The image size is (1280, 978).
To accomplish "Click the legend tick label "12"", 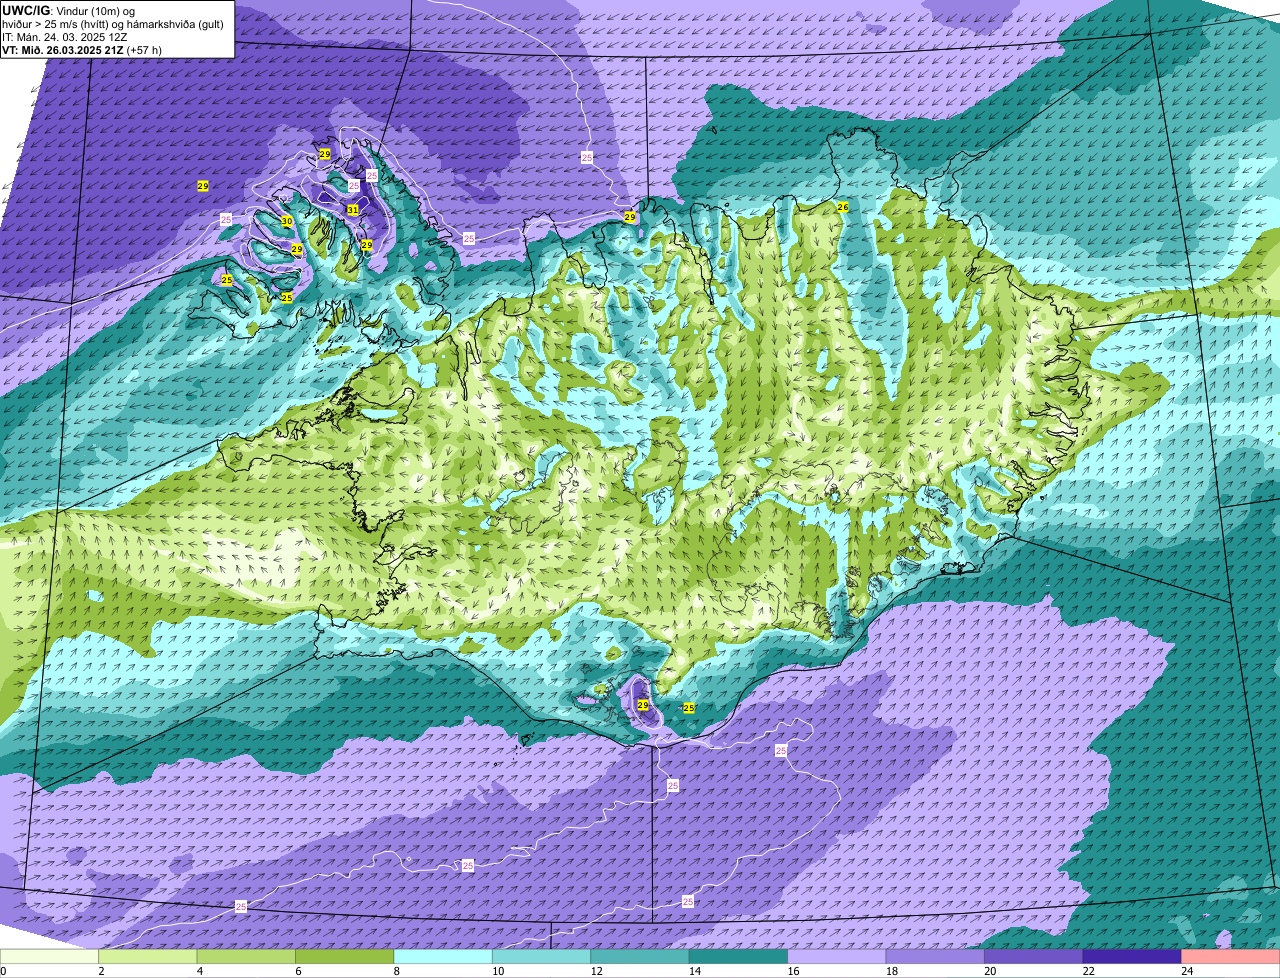I will tap(596, 971).
